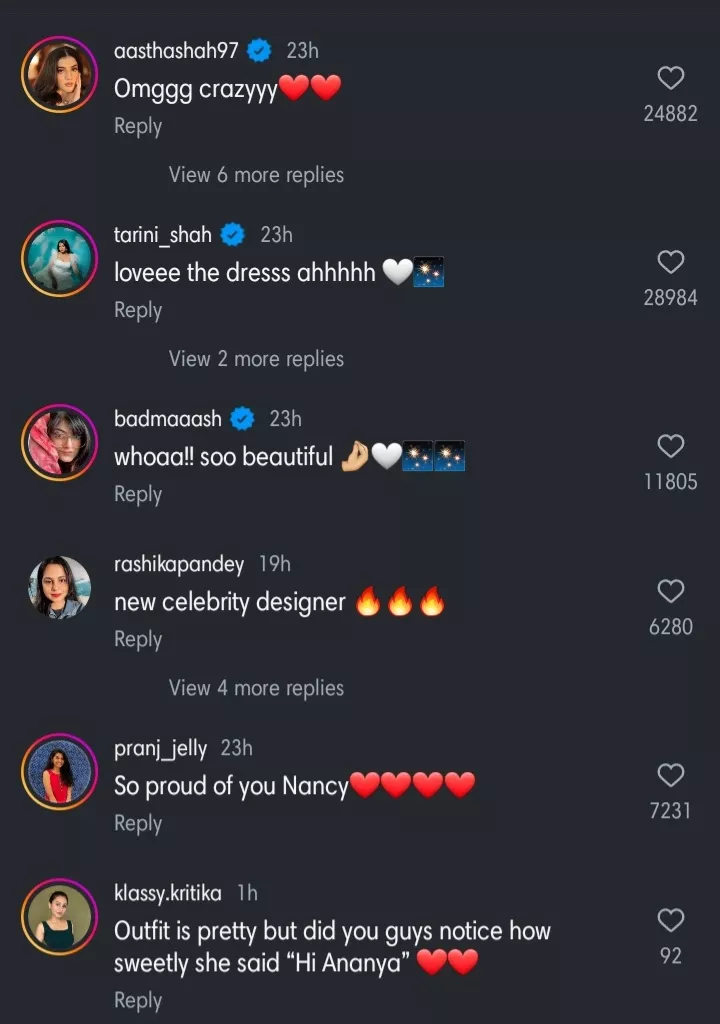Heart rashikapandey's "new celebrity designer" comment

point(670,591)
